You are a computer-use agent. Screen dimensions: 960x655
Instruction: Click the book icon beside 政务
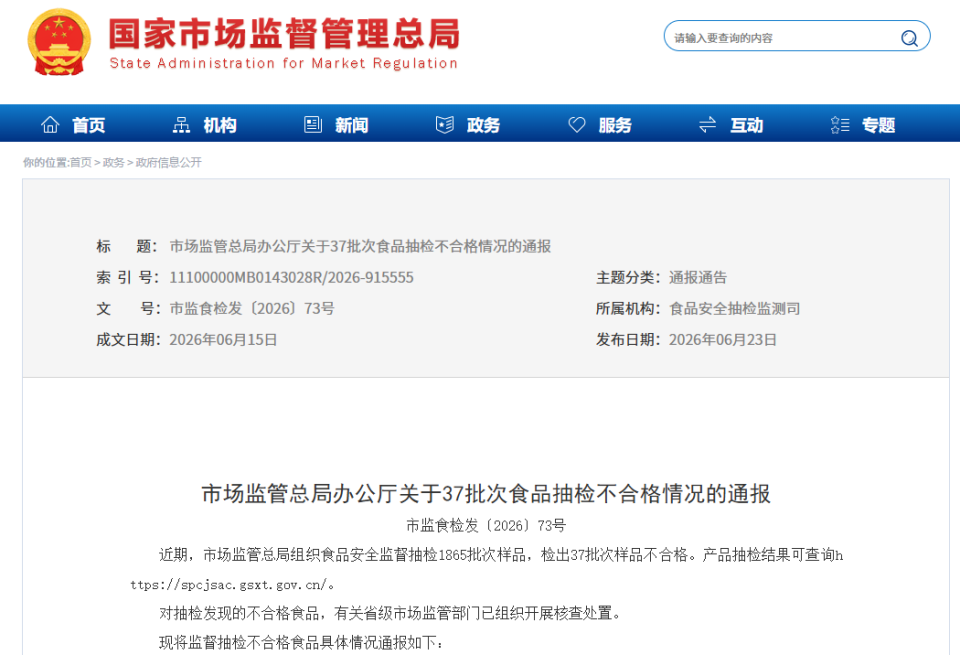coord(444,125)
